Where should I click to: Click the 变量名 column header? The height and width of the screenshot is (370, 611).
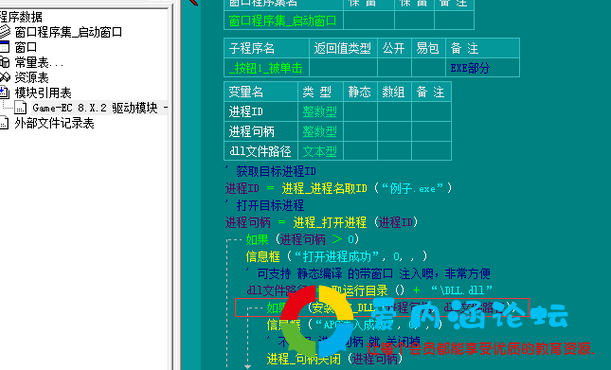tap(261, 92)
